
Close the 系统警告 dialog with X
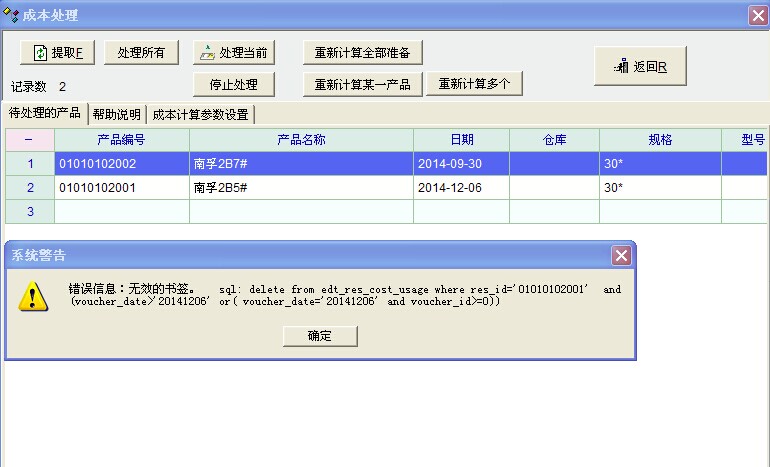(622, 256)
